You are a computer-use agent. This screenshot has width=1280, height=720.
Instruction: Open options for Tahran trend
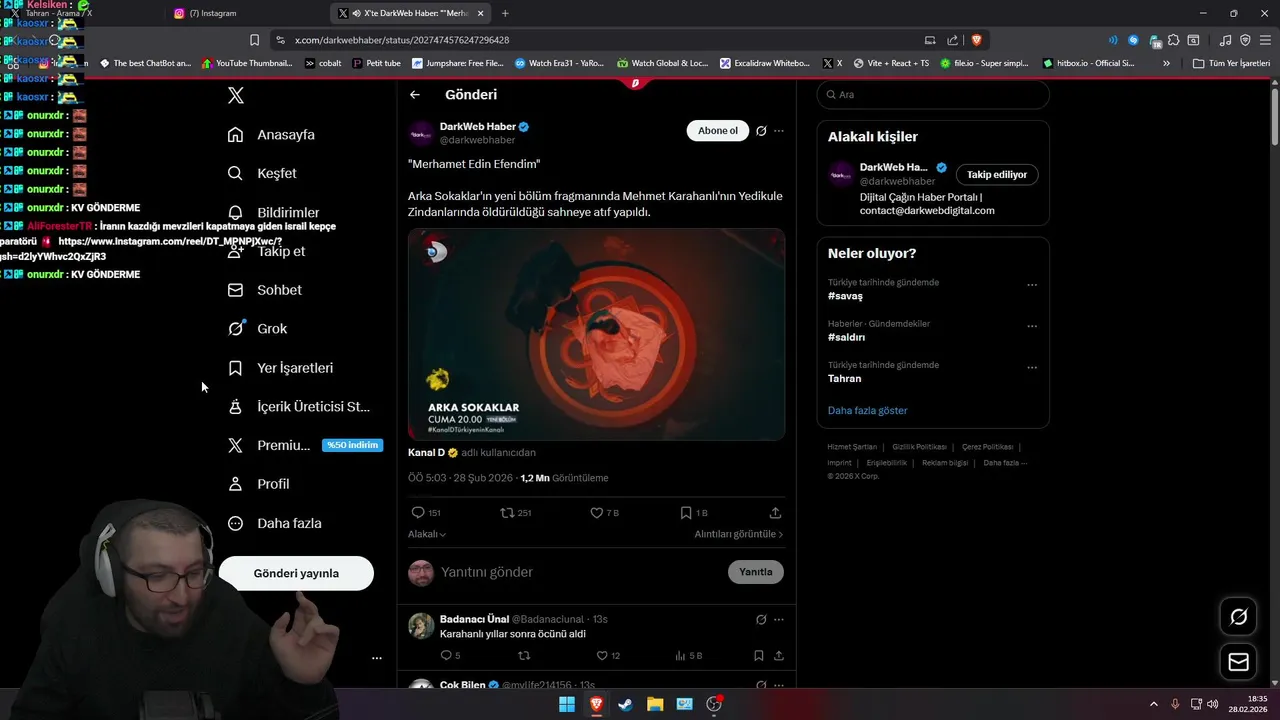pyautogui.click(x=1032, y=368)
